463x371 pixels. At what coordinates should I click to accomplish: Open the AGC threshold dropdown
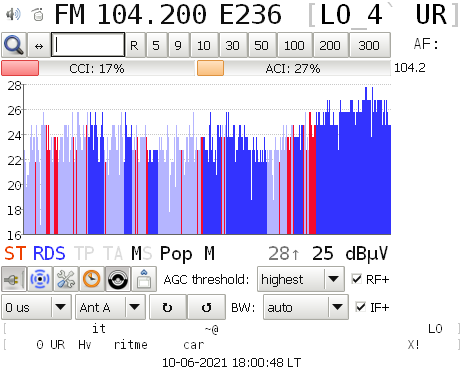[301, 279]
